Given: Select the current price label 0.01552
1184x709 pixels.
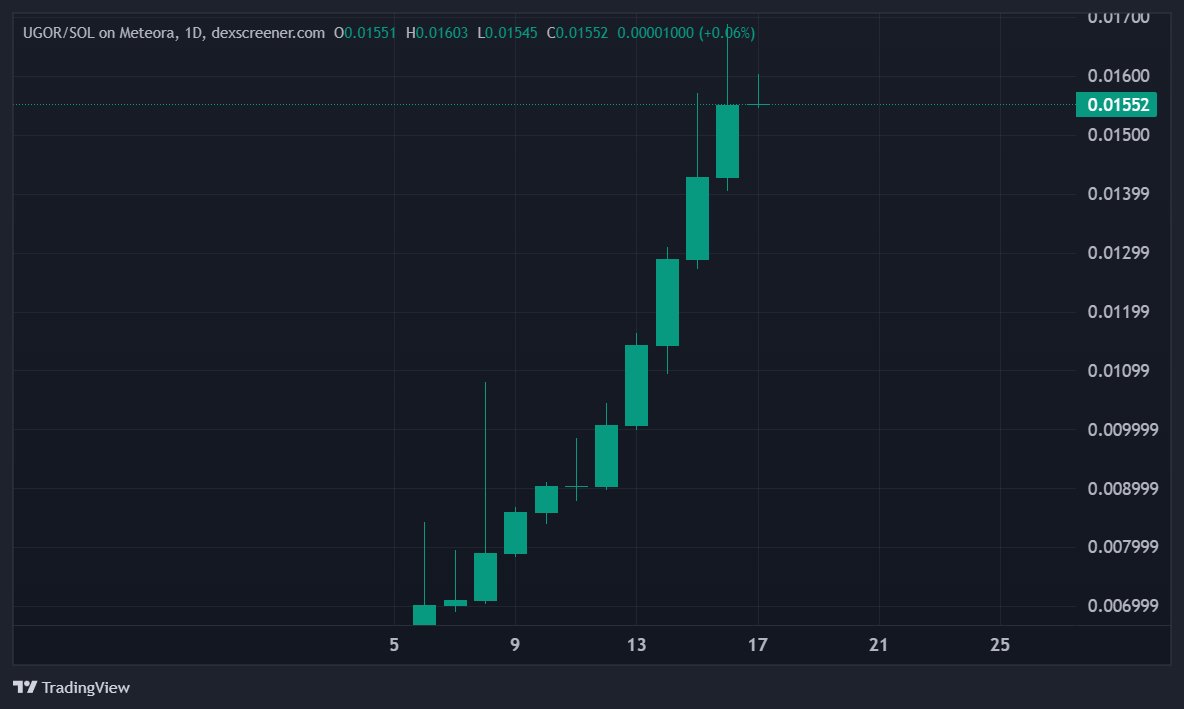Looking at the screenshot, I should [x=1116, y=103].
